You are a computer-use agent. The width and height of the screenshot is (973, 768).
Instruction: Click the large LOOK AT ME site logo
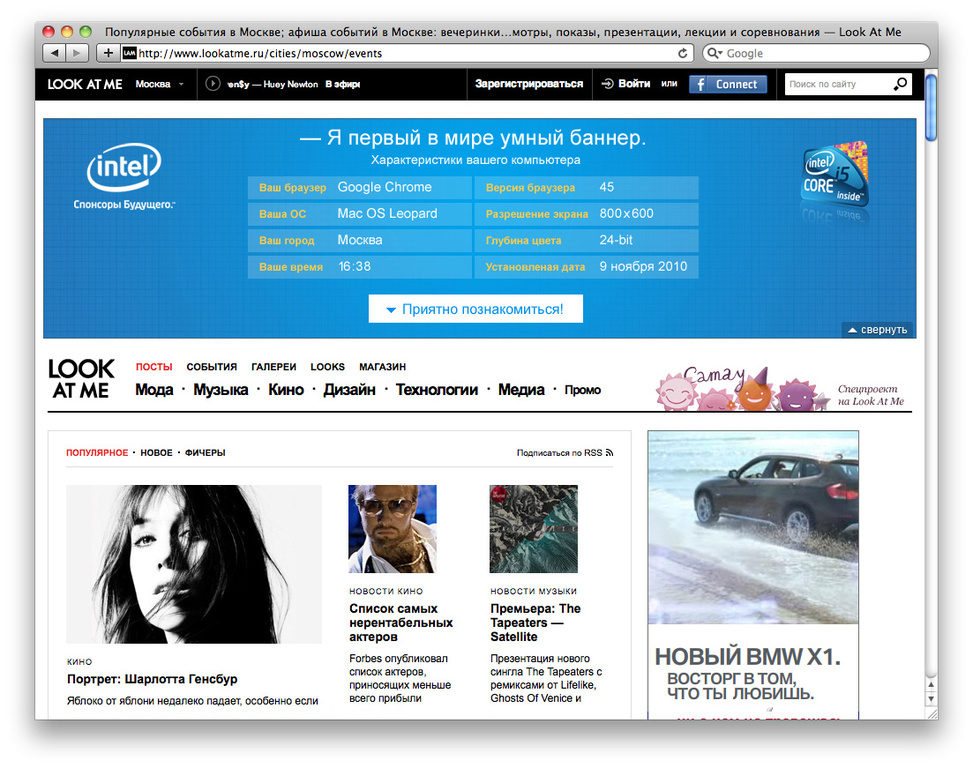pyautogui.click(x=81, y=379)
